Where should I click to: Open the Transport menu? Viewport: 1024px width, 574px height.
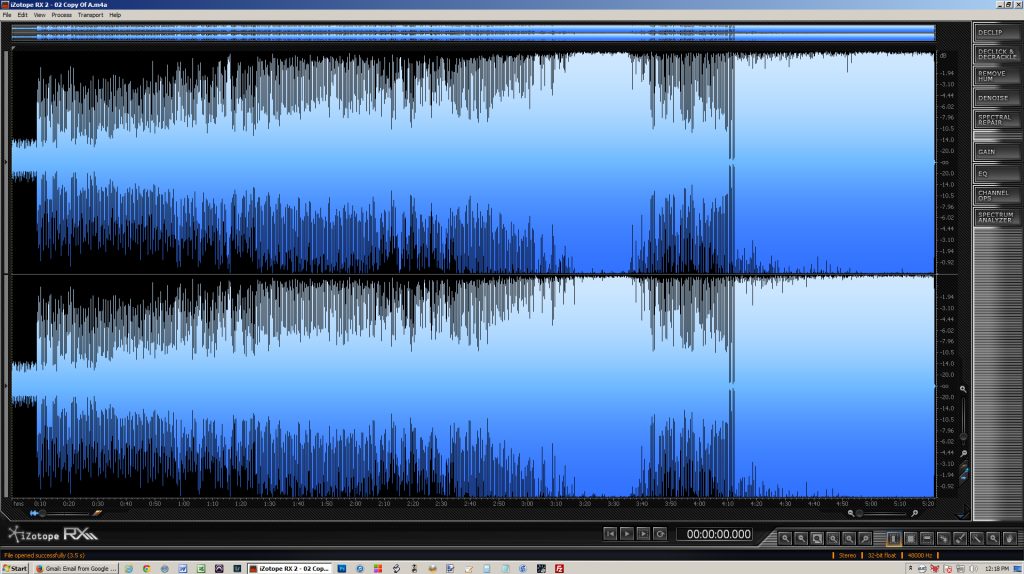pyautogui.click(x=90, y=14)
